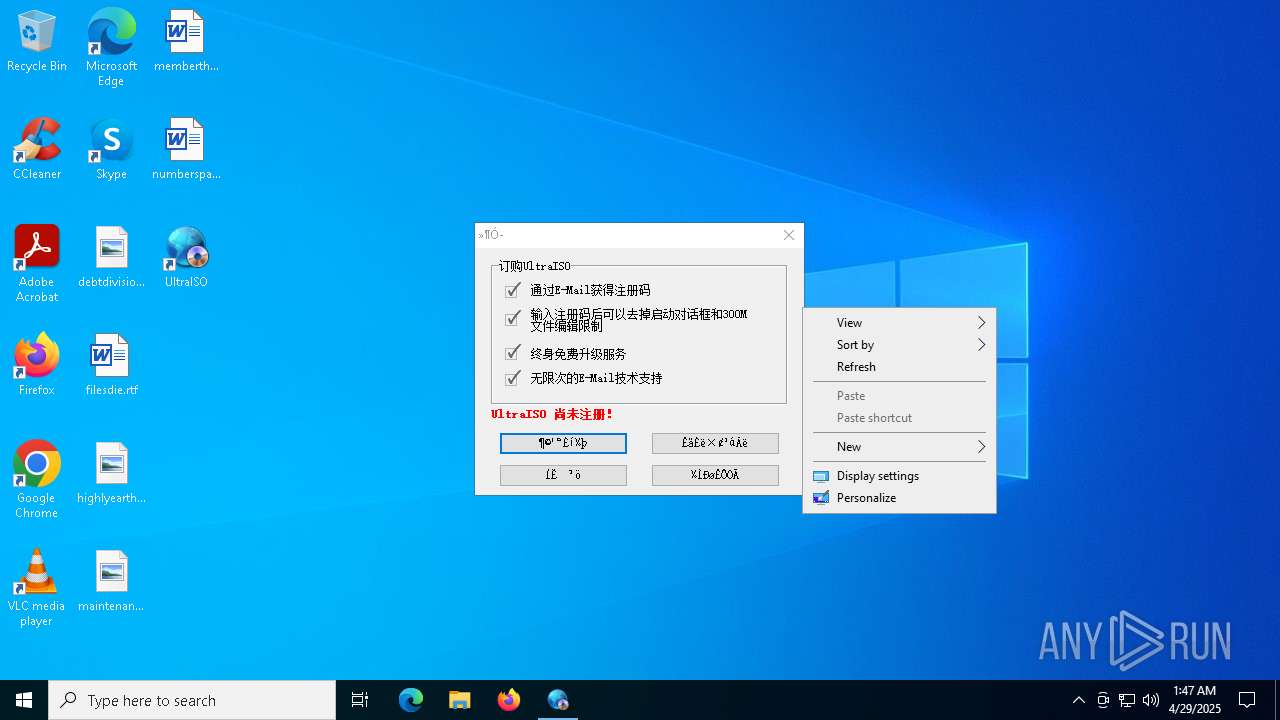The height and width of the screenshot is (720, 1280).
Task: Launch Edge from the taskbar
Action: tap(411, 700)
